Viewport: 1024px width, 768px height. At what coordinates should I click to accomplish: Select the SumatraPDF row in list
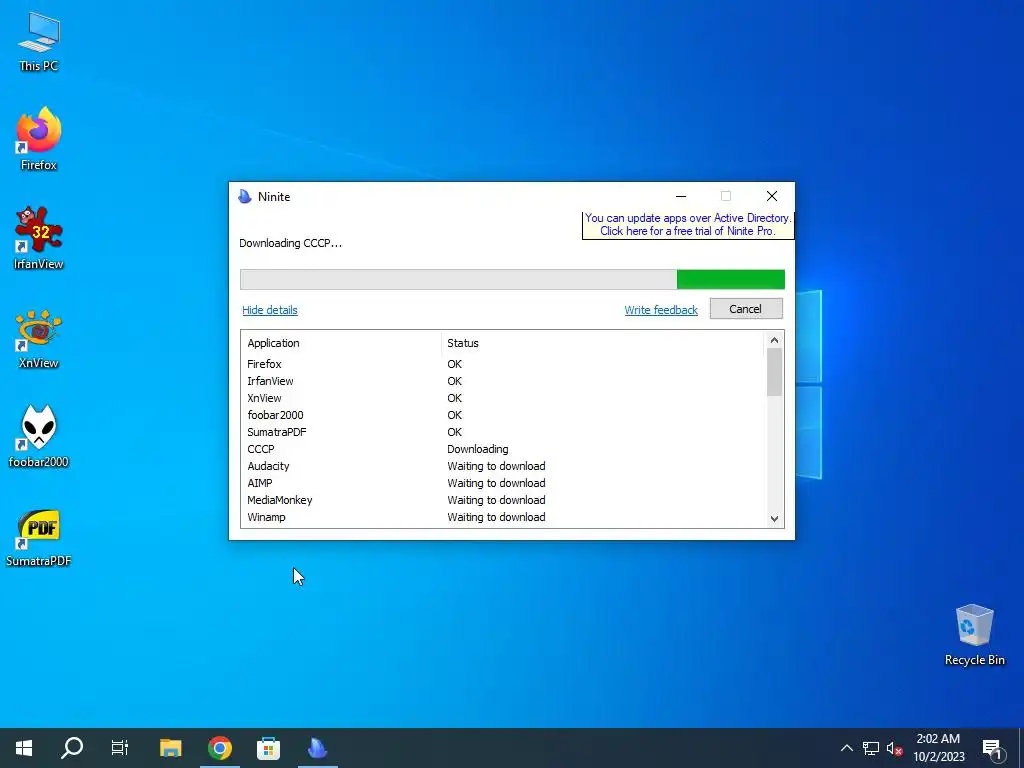[503, 432]
